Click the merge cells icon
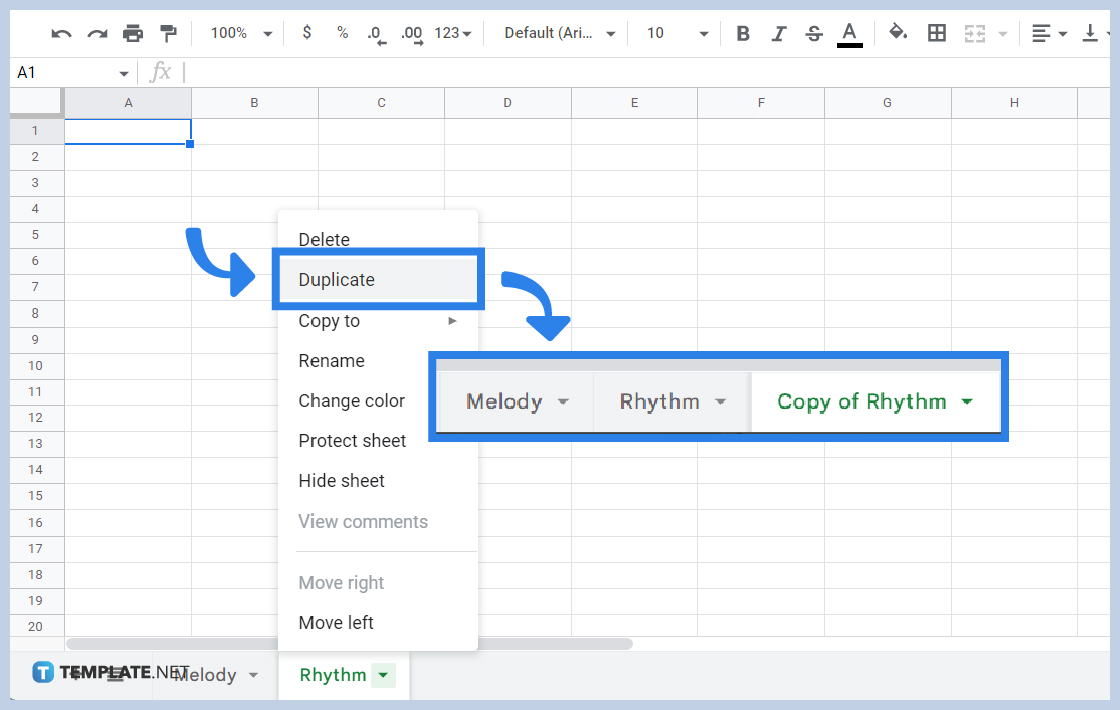 point(974,32)
